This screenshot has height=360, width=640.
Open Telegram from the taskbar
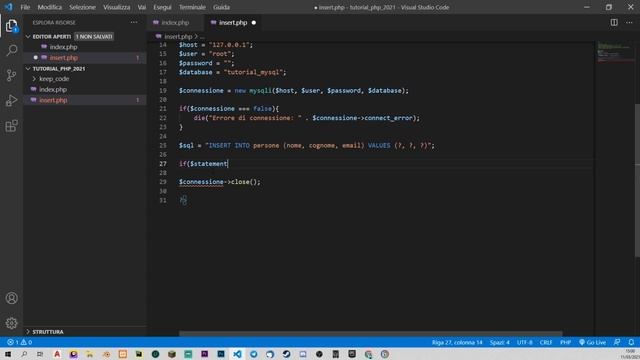253,354
